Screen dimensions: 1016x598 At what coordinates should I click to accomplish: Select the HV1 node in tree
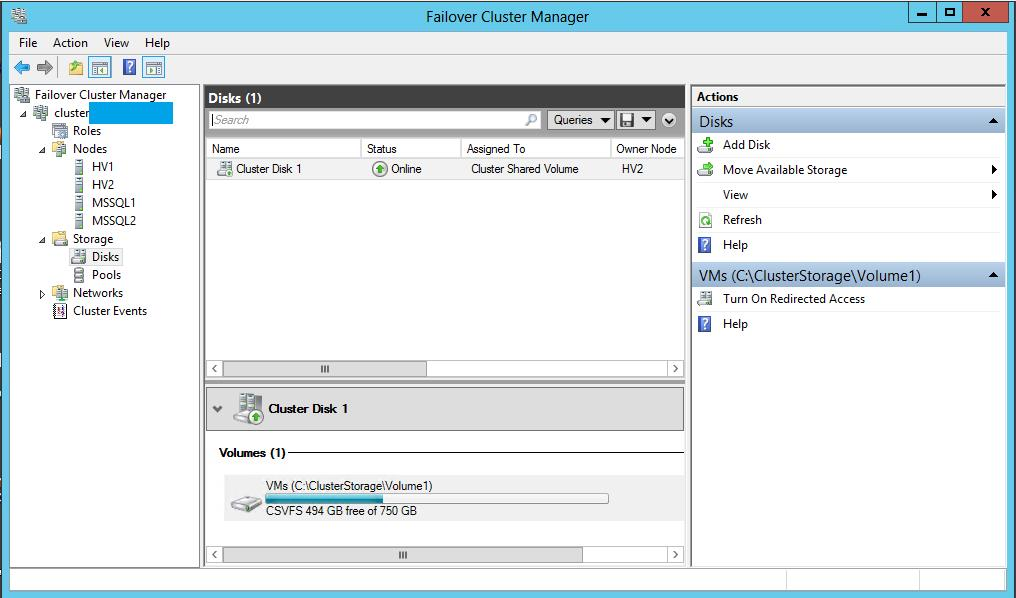pyautogui.click(x=102, y=167)
